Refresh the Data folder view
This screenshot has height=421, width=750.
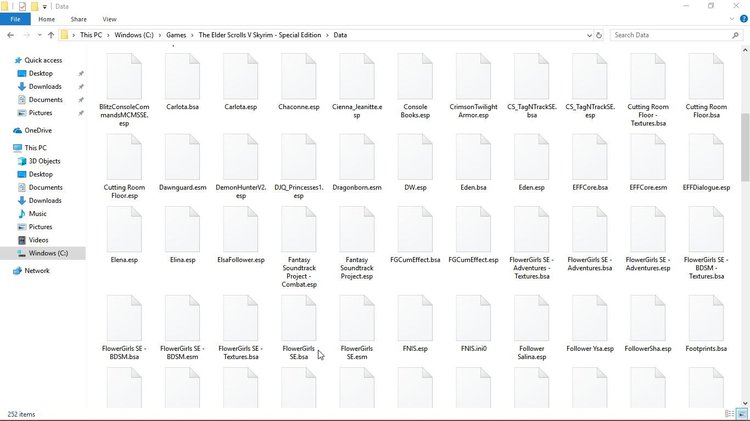point(598,35)
